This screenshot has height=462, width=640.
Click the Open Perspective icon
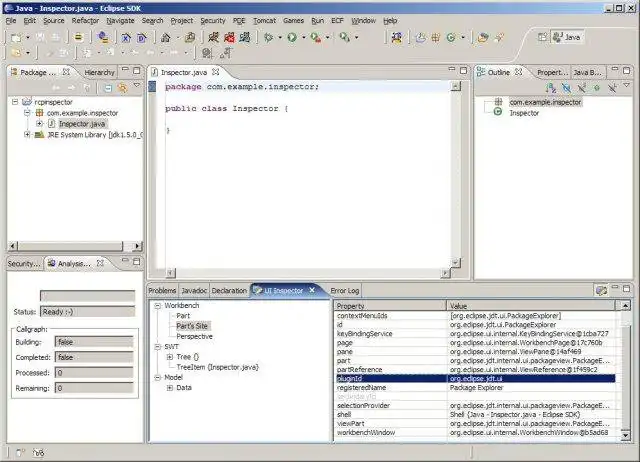click(542, 37)
